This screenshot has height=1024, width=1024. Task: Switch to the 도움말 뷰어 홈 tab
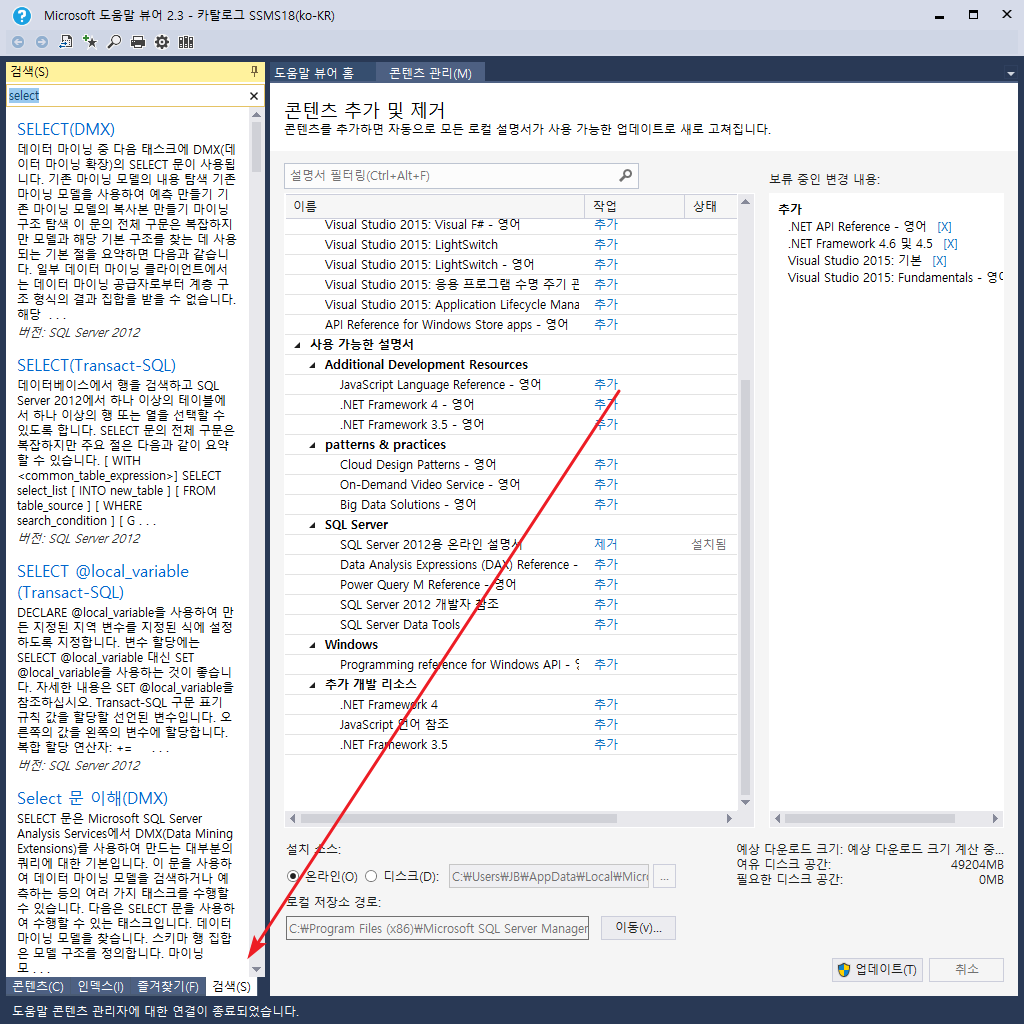click(x=314, y=73)
